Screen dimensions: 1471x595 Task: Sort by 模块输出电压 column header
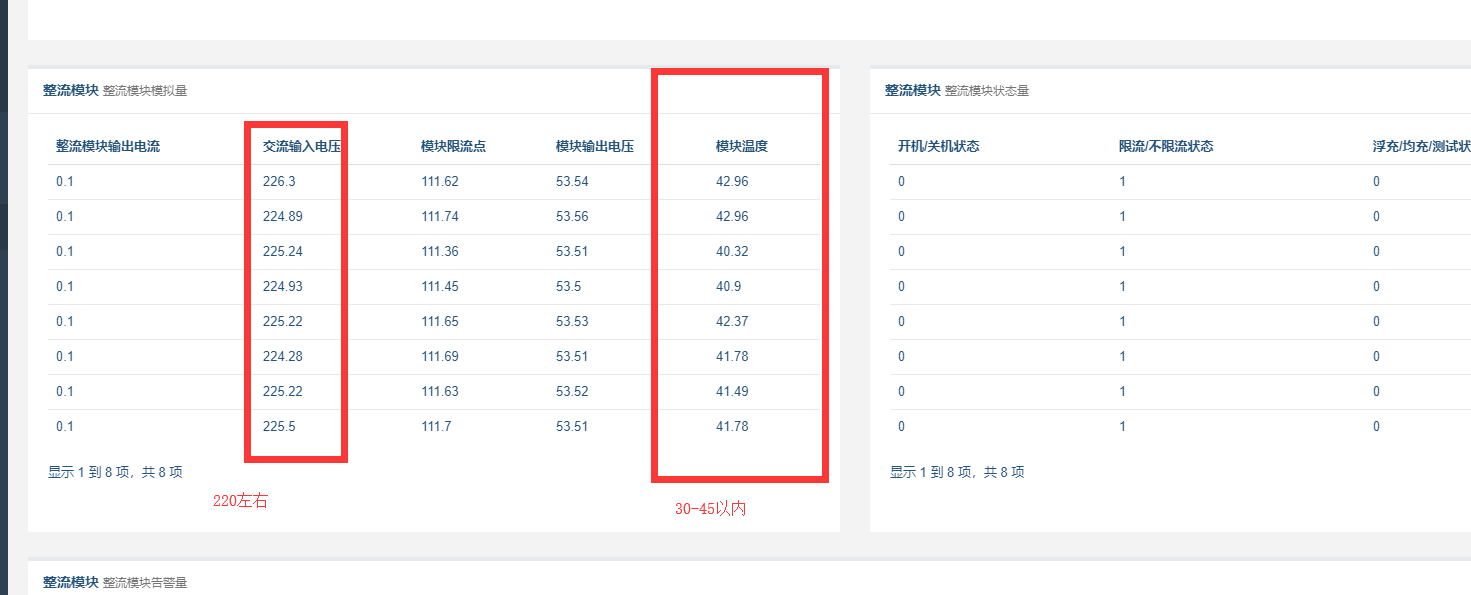coord(595,146)
